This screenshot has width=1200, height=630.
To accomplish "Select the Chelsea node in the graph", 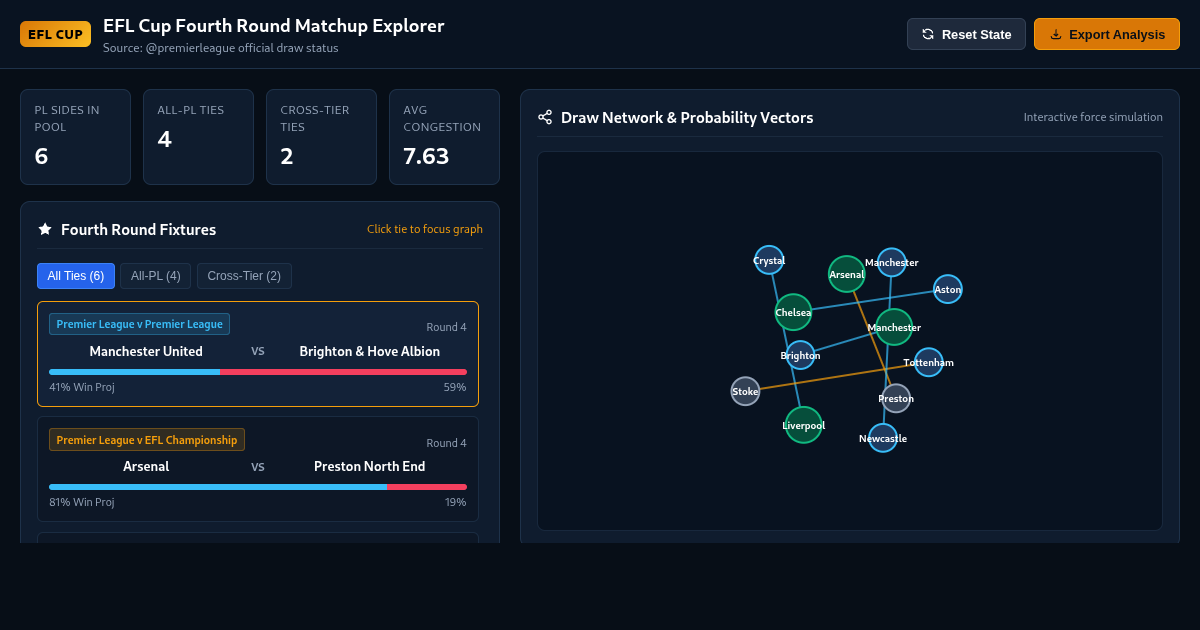I will click(x=794, y=312).
